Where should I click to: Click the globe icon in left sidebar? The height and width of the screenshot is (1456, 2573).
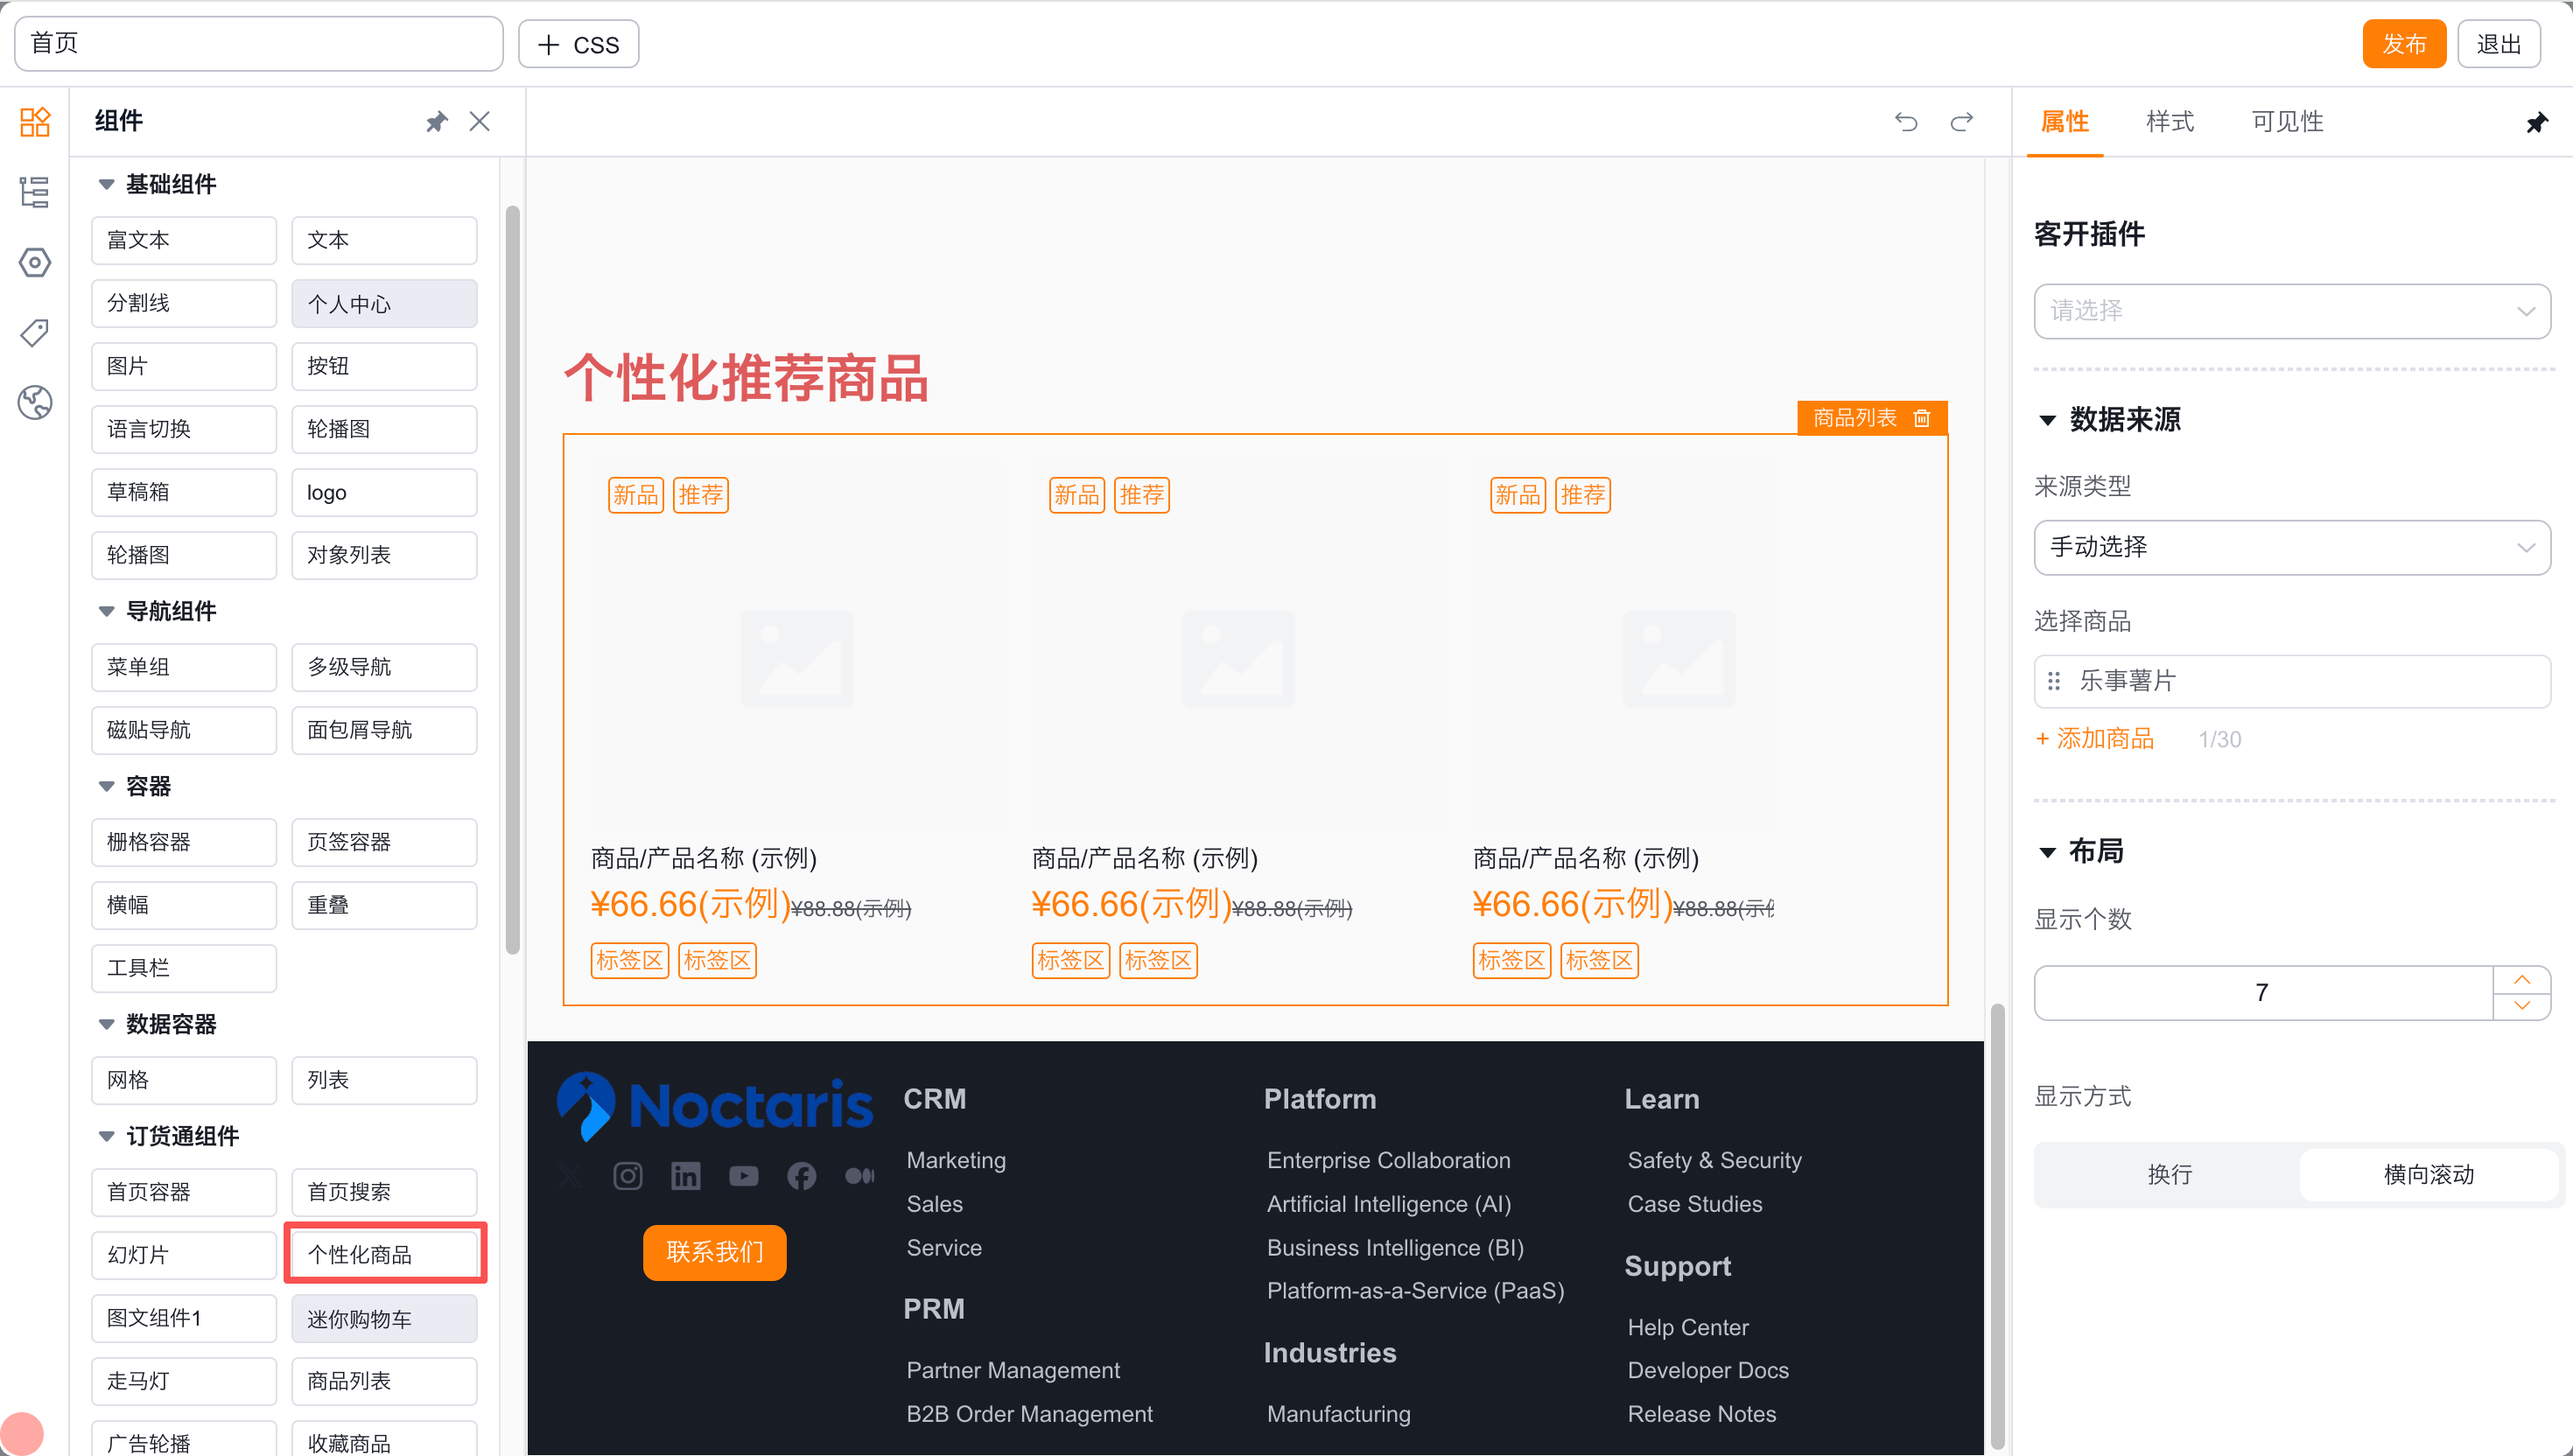tap(35, 402)
